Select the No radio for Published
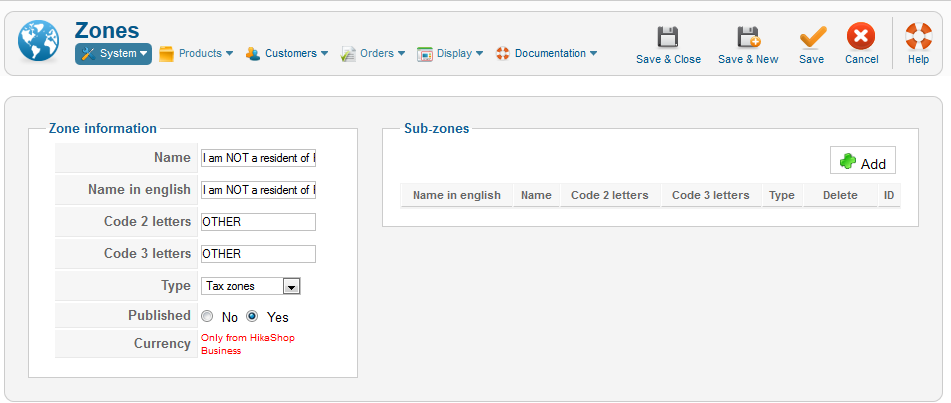The image size is (951, 403). pyautogui.click(x=207, y=316)
